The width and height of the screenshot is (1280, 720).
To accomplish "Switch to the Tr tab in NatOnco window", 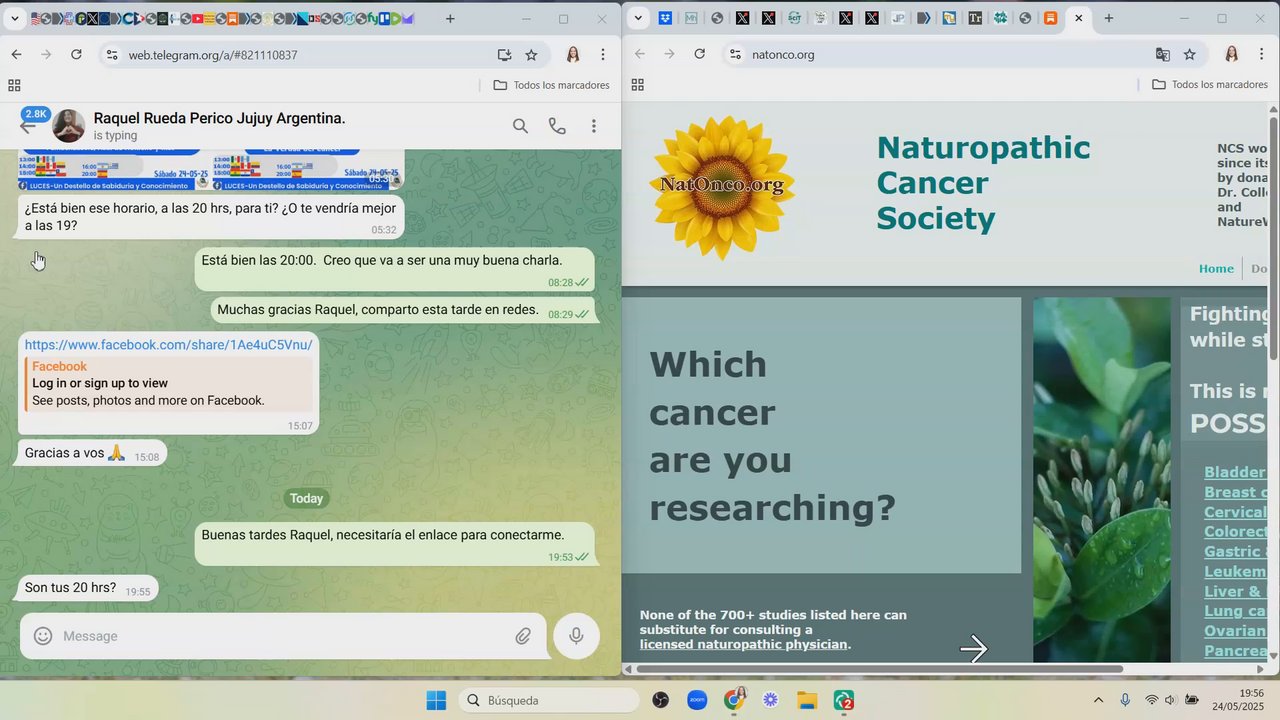I will point(975,18).
